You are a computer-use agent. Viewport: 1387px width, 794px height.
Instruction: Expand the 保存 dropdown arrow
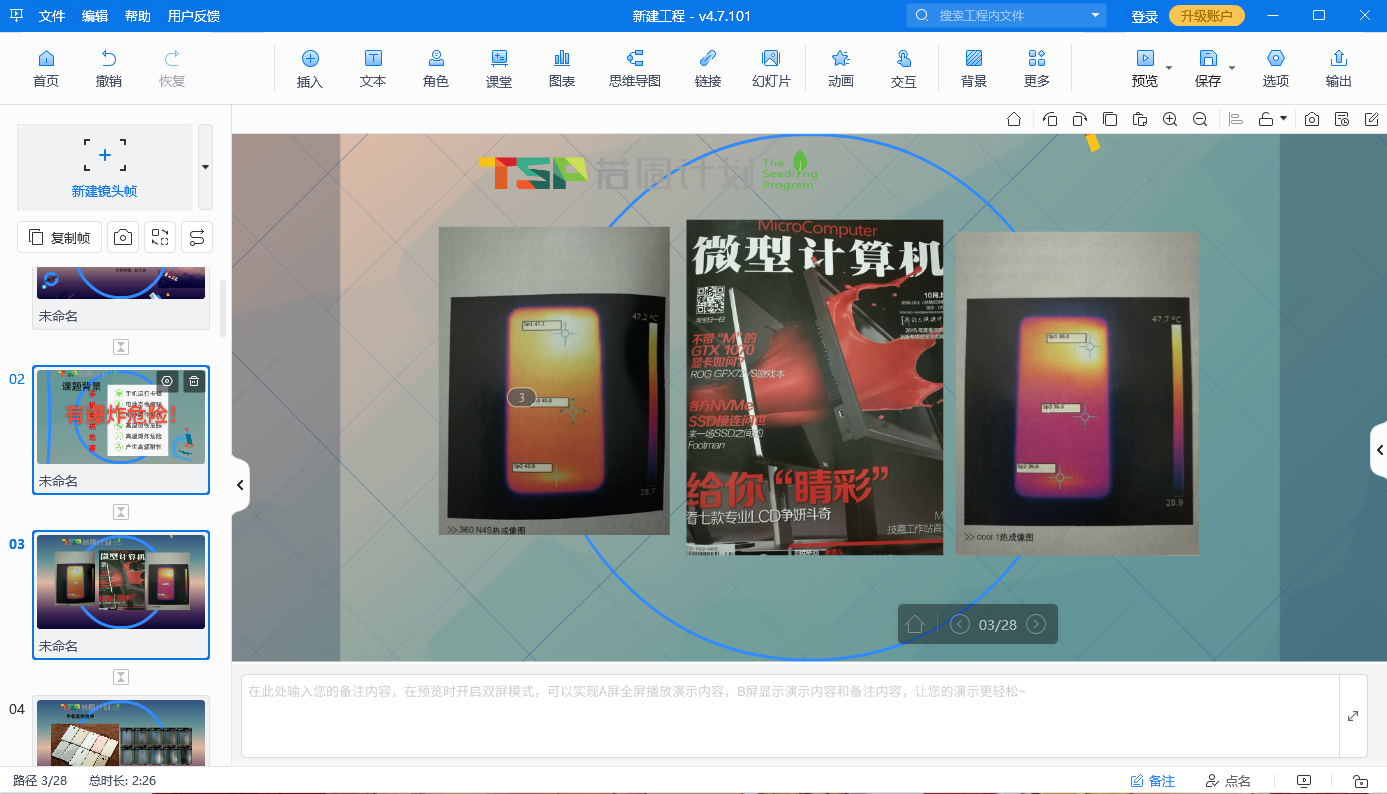coord(1232,68)
